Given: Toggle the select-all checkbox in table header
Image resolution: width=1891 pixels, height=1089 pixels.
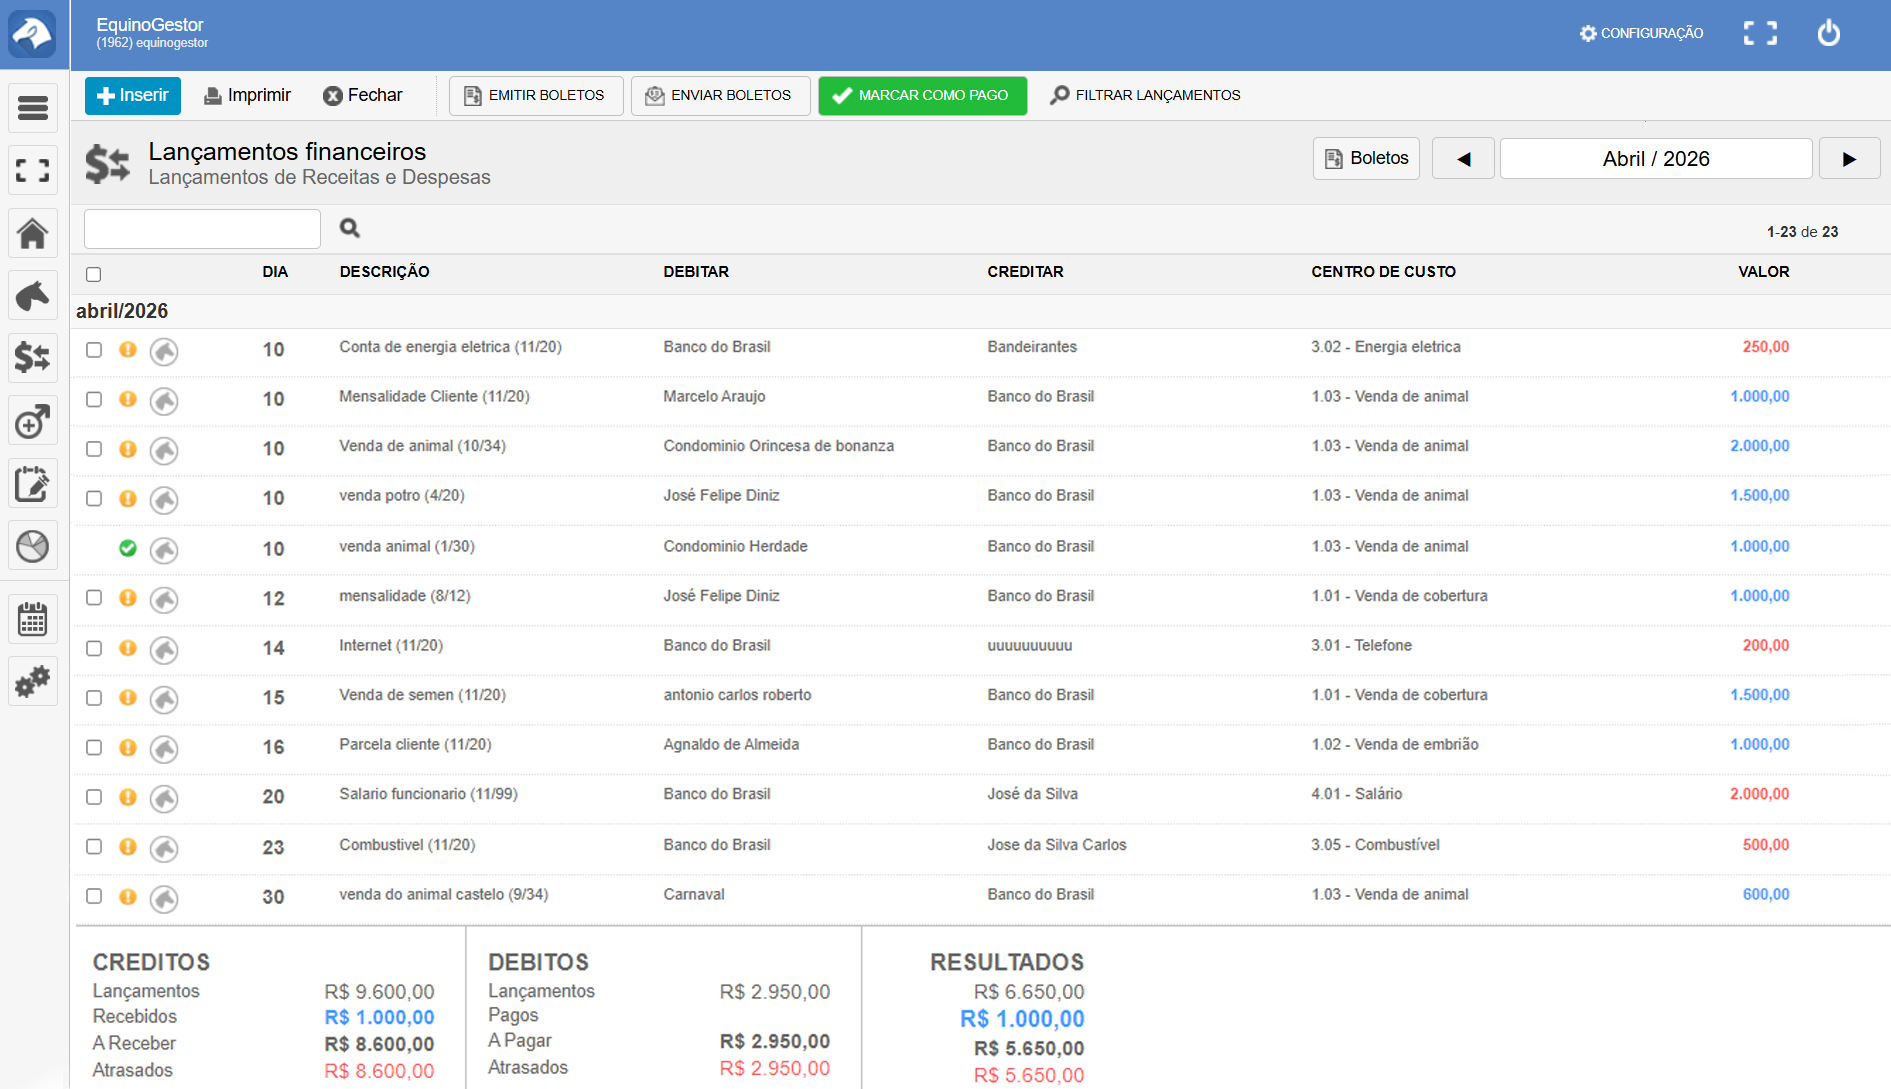Looking at the screenshot, I should click(94, 274).
